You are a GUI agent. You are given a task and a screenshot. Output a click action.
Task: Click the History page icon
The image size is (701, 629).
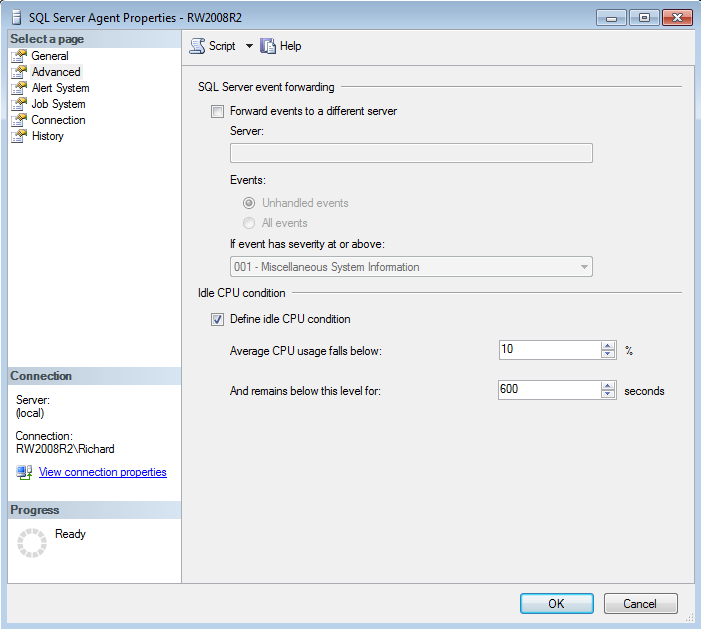point(18,136)
